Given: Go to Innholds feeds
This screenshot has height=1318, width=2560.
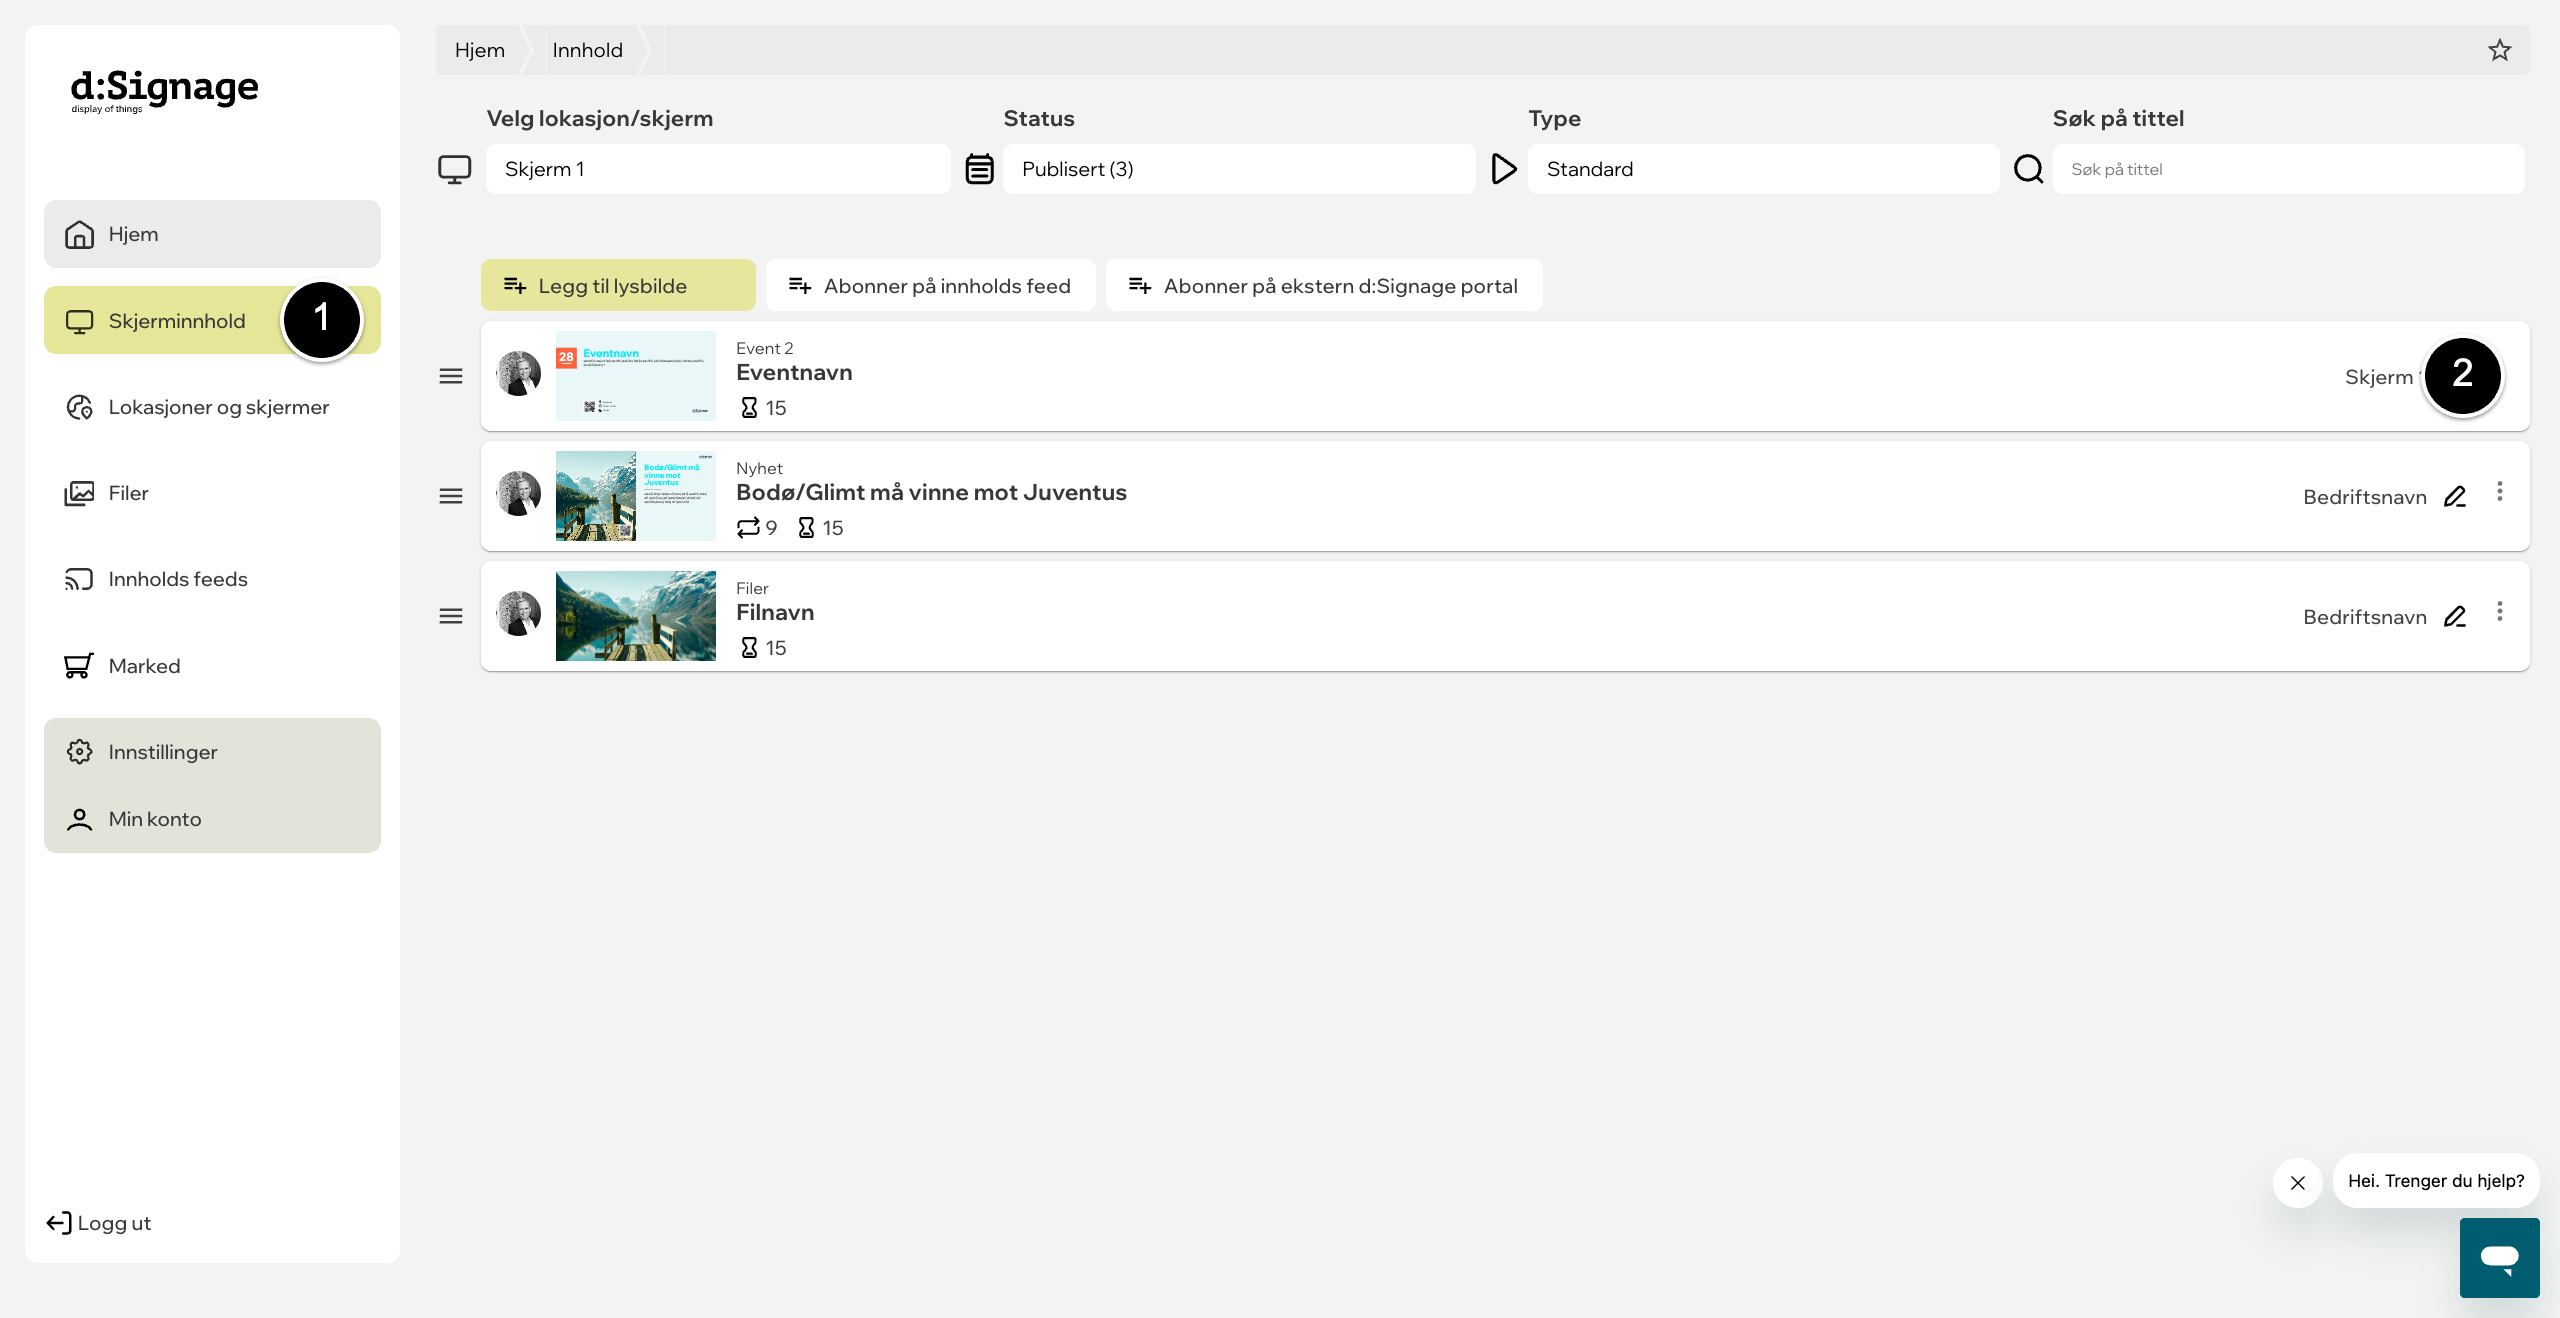Looking at the screenshot, I should (212, 579).
